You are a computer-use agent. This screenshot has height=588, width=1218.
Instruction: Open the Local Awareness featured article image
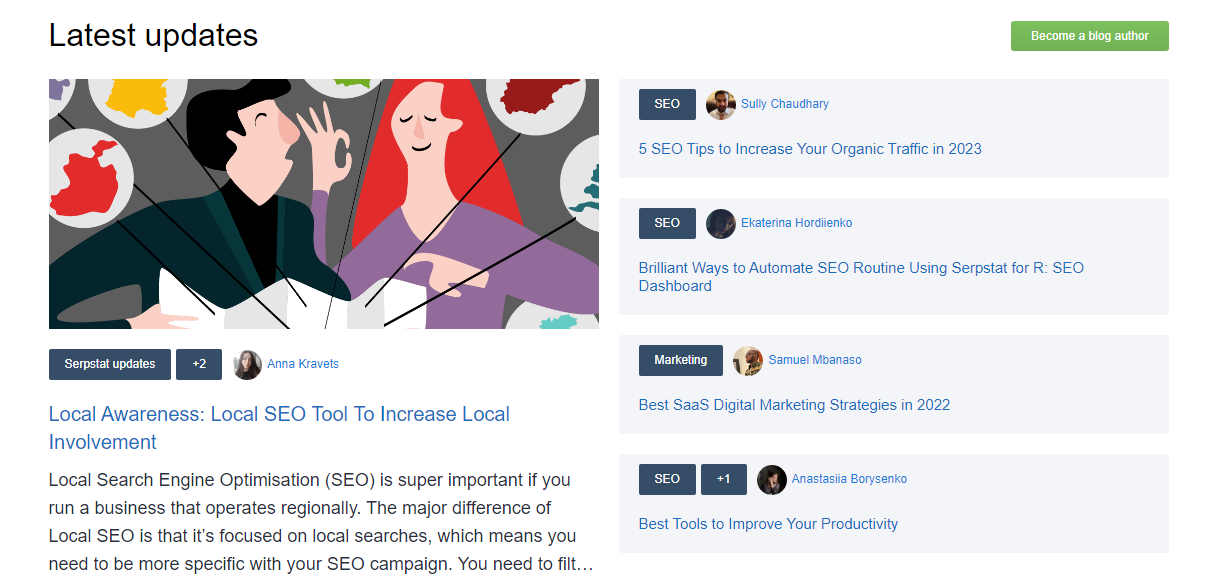(324, 204)
